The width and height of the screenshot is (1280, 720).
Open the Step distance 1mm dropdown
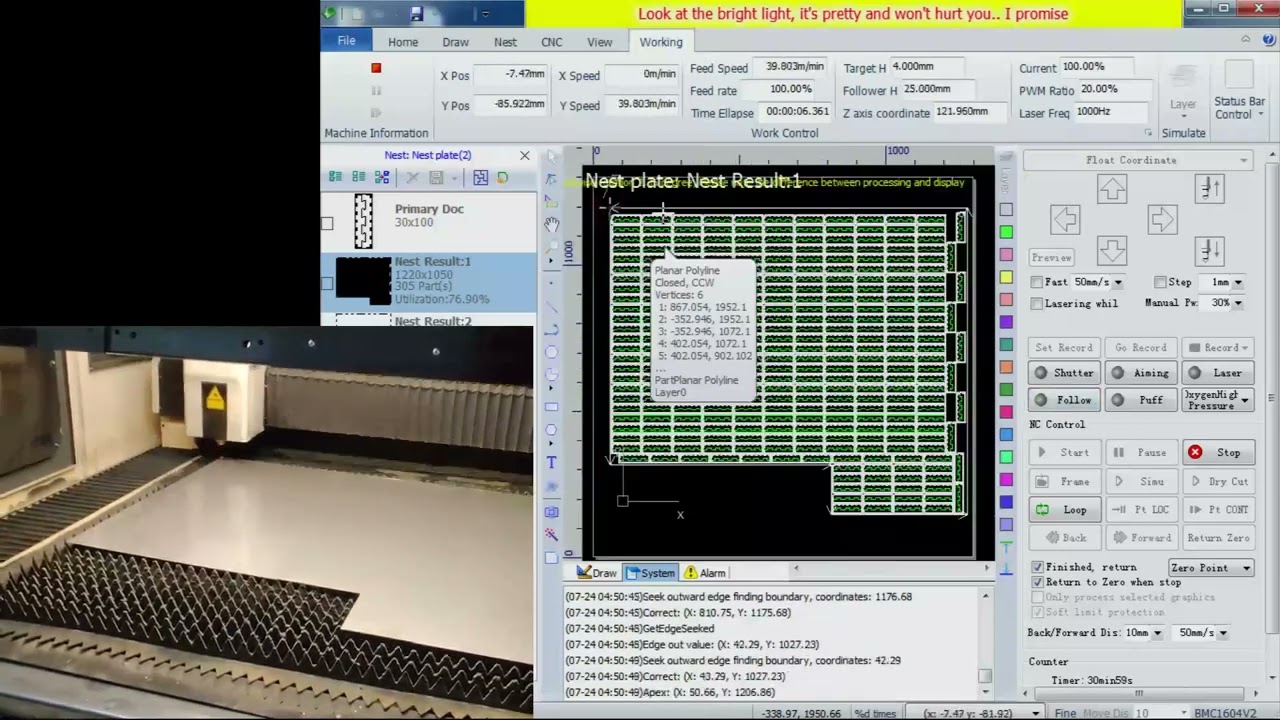click(x=1238, y=283)
